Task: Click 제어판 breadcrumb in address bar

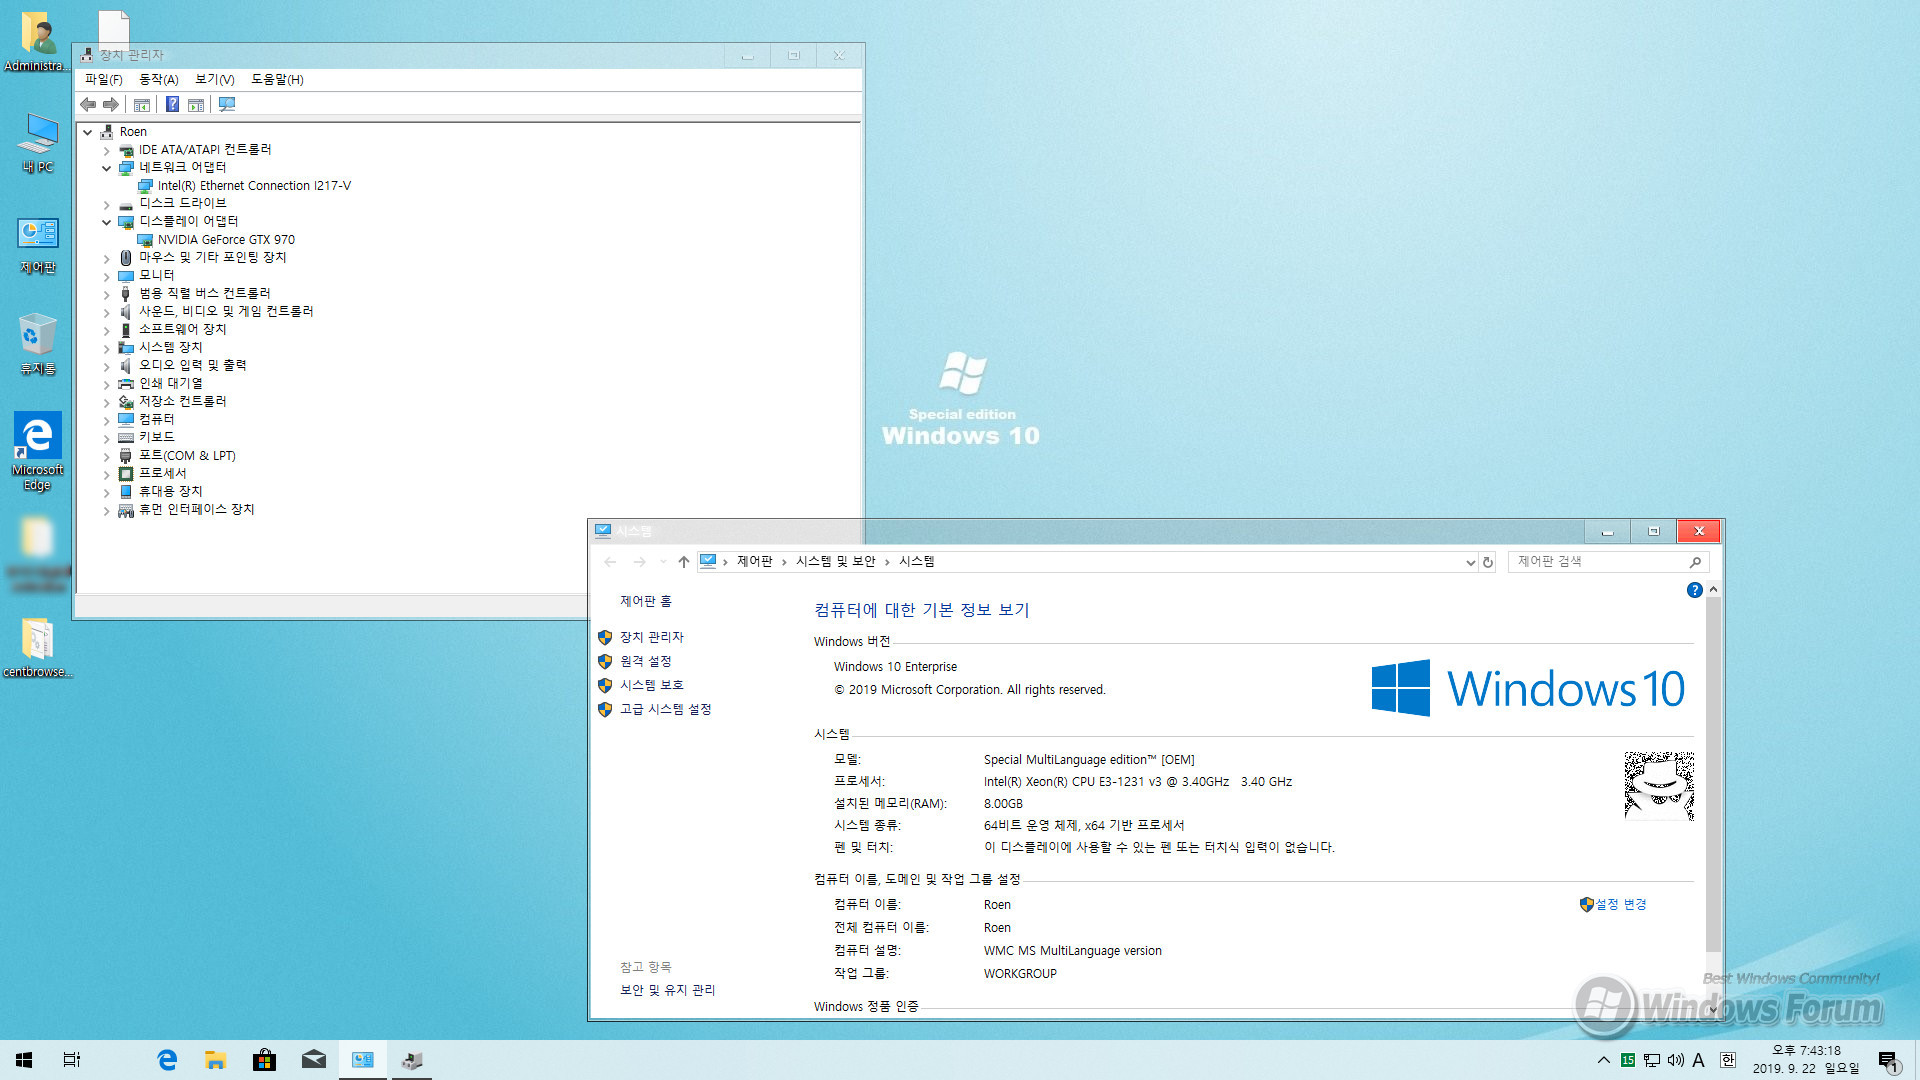Action: pyautogui.click(x=755, y=562)
